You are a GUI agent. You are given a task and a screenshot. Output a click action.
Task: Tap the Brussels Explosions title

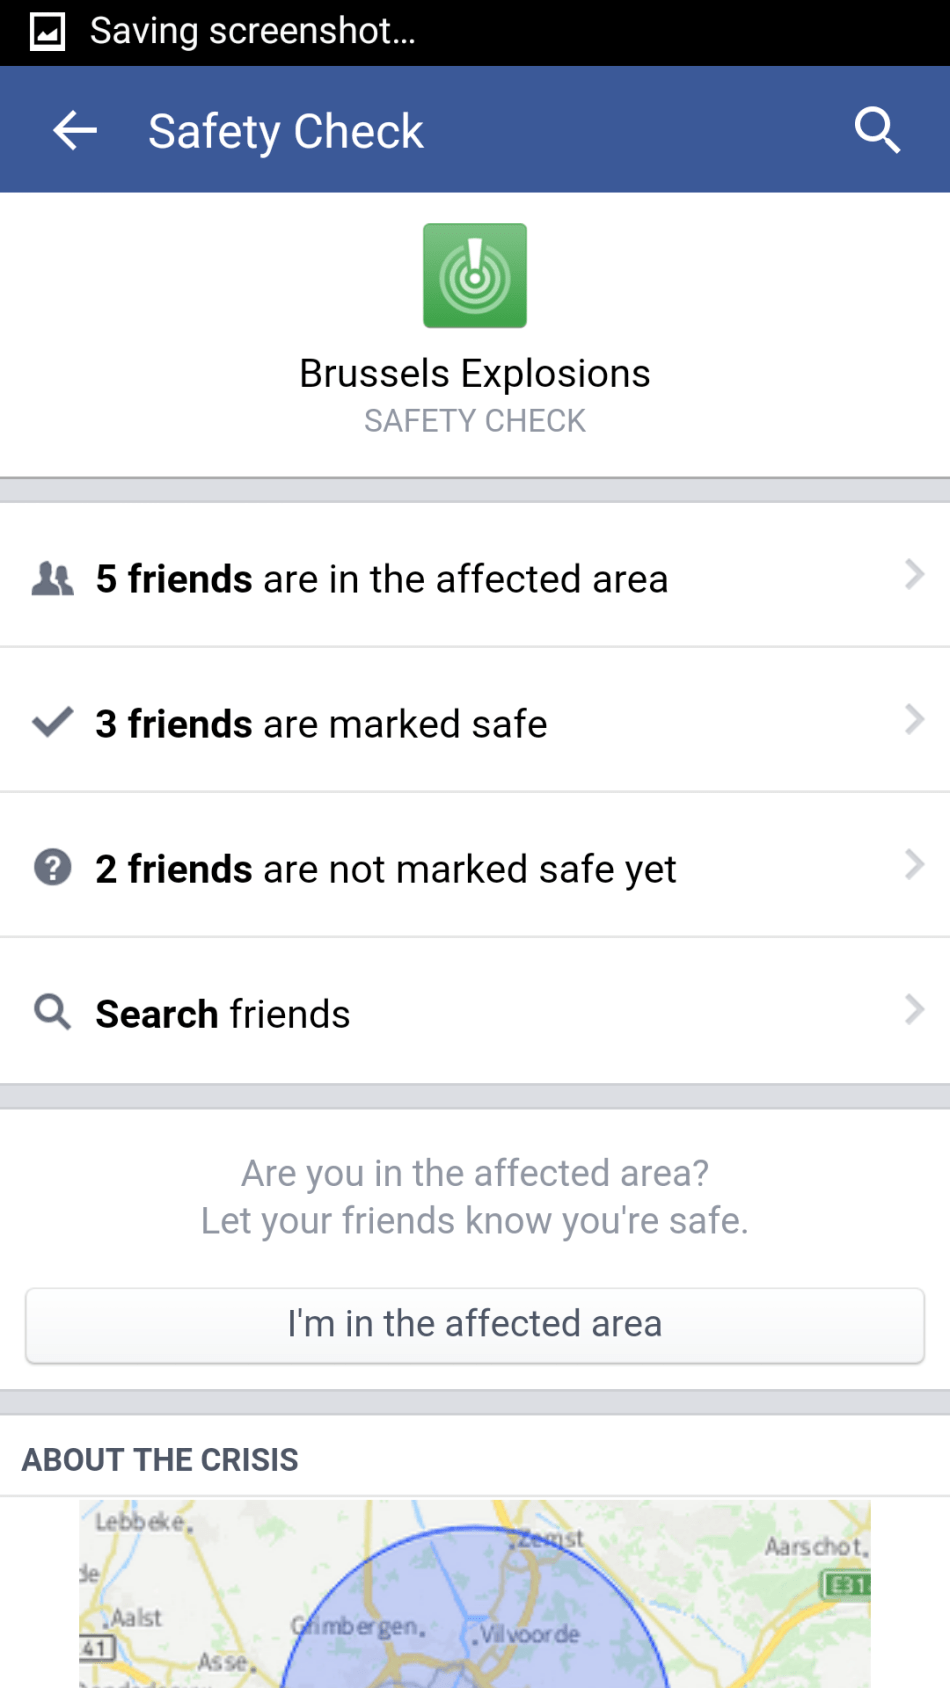pyautogui.click(x=475, y=374)
